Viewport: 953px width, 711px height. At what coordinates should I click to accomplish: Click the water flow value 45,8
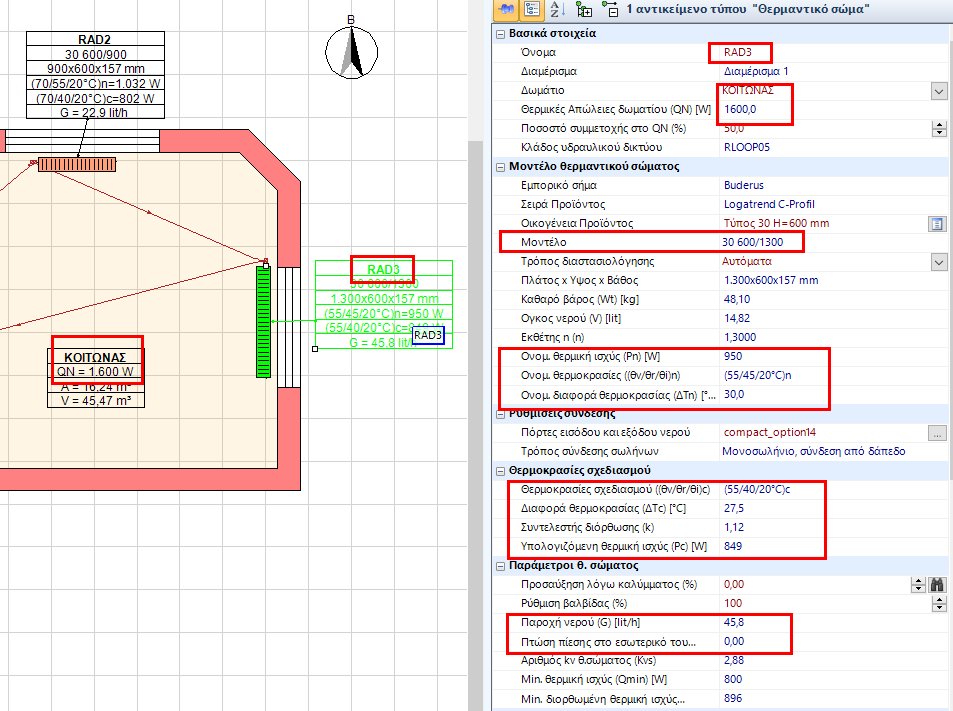pos(734,622)
